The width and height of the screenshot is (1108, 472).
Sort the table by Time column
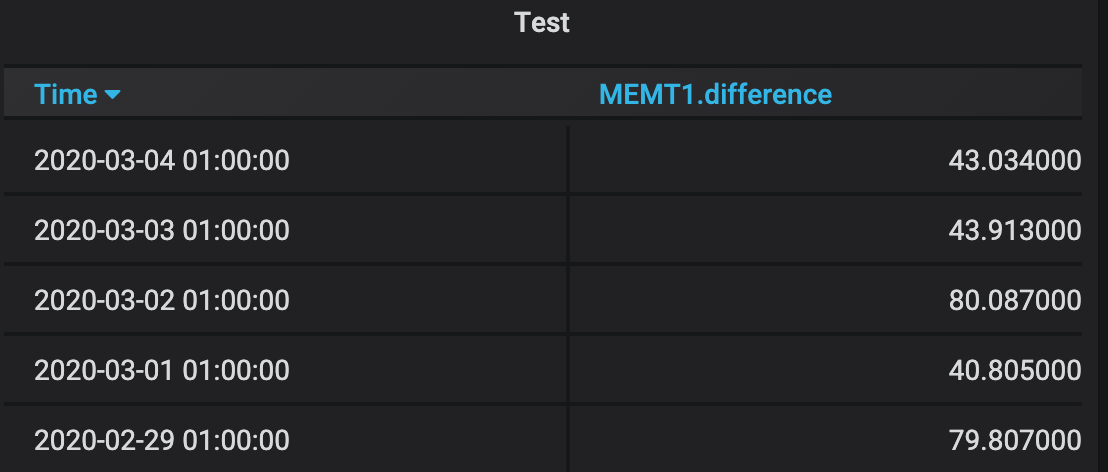[x=66, y=95]
